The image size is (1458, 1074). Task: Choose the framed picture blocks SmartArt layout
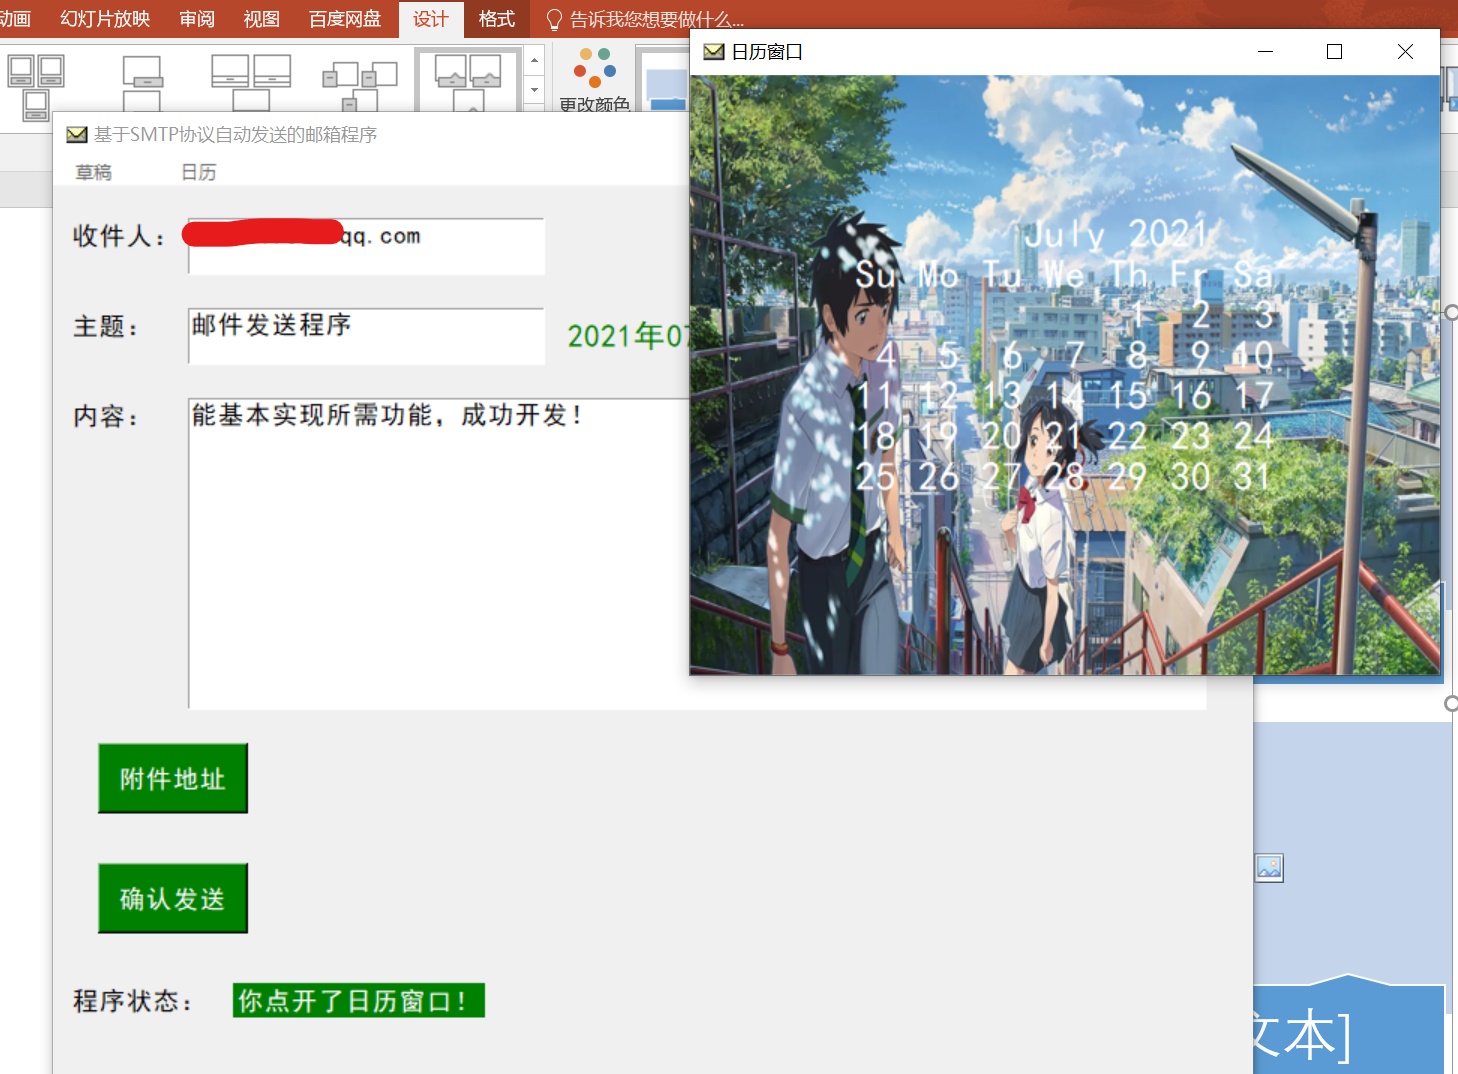pos(36,87)
